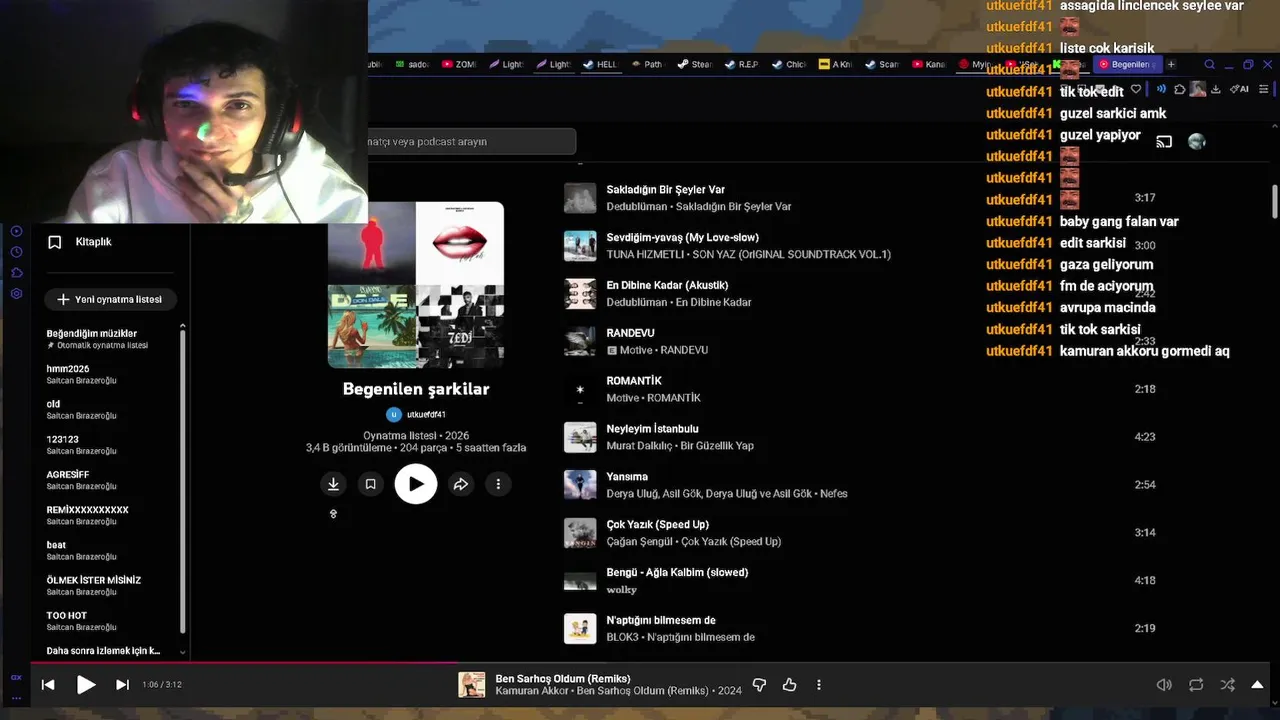Play the song Yansıma

[627, 477]
